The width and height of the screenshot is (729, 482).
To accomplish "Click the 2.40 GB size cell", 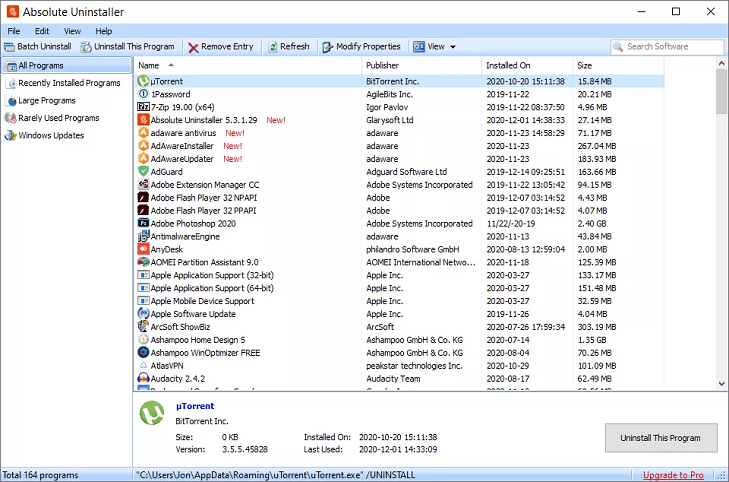I will (x=592, y=224).
